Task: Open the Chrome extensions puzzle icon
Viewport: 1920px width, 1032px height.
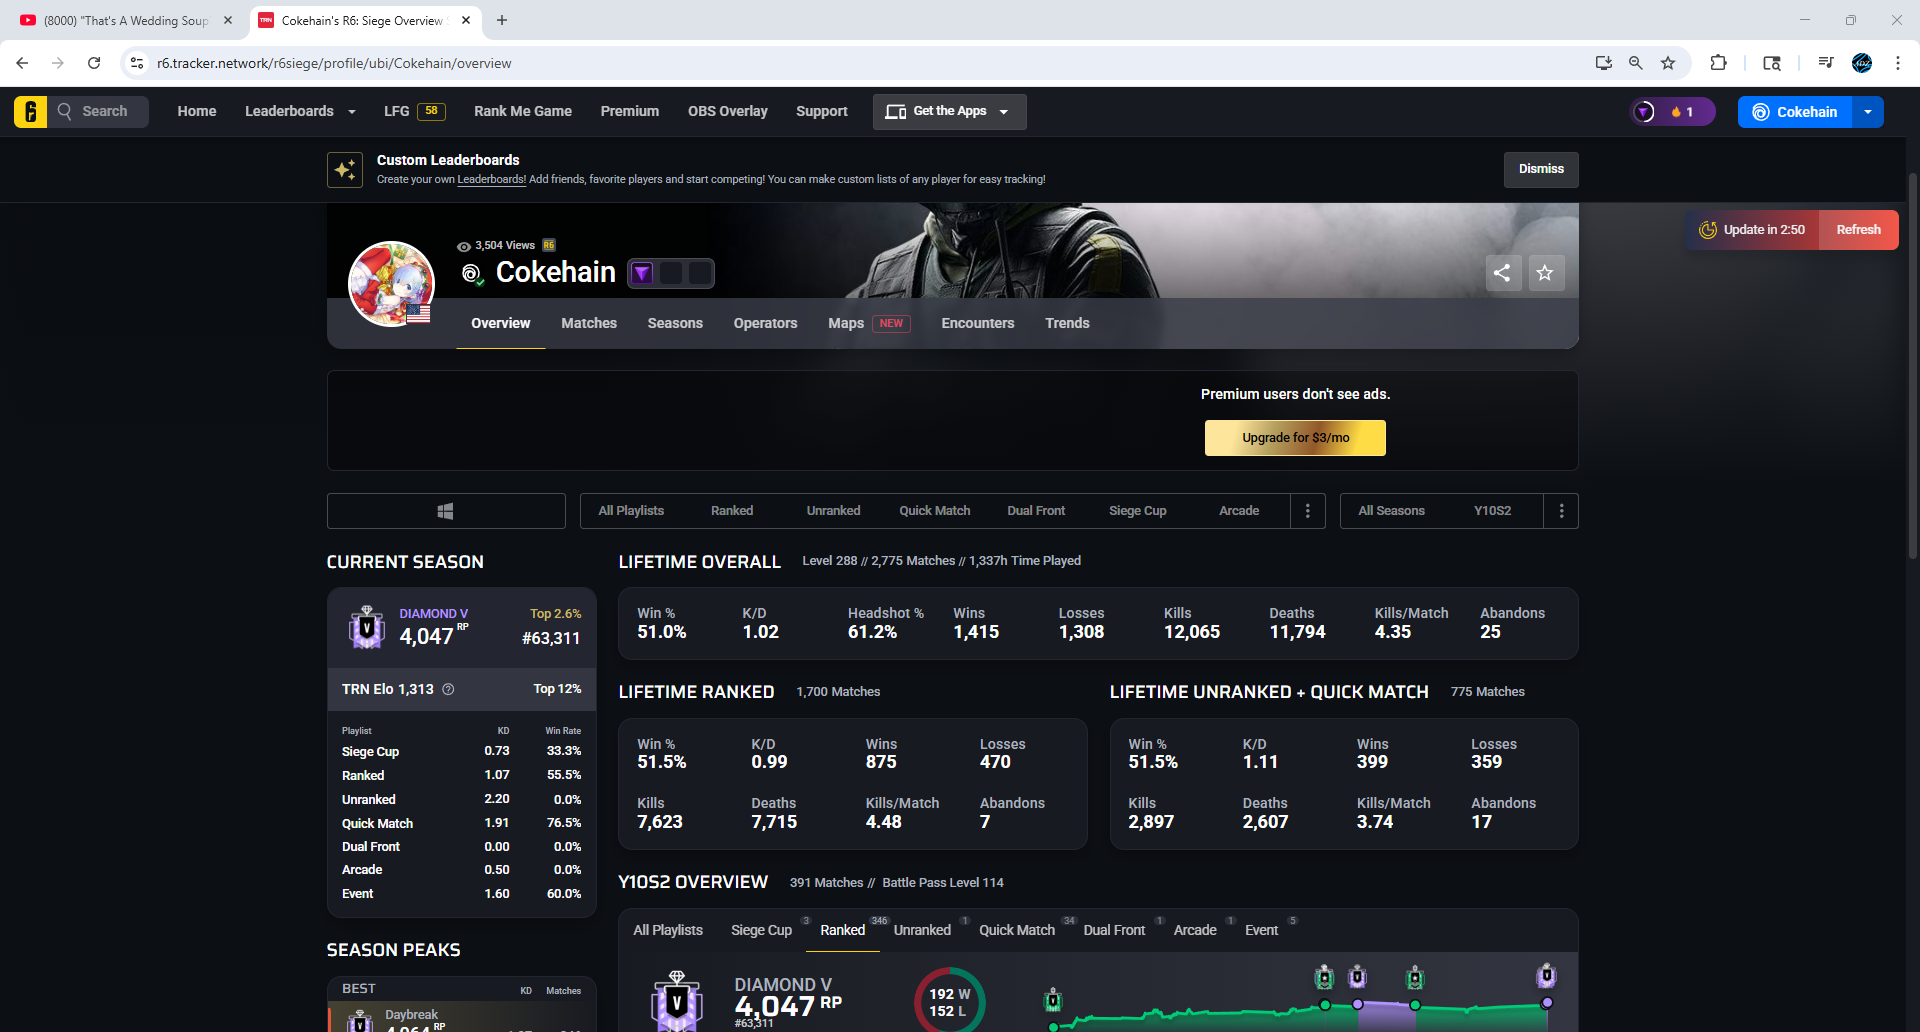Action: [1718, 63]
